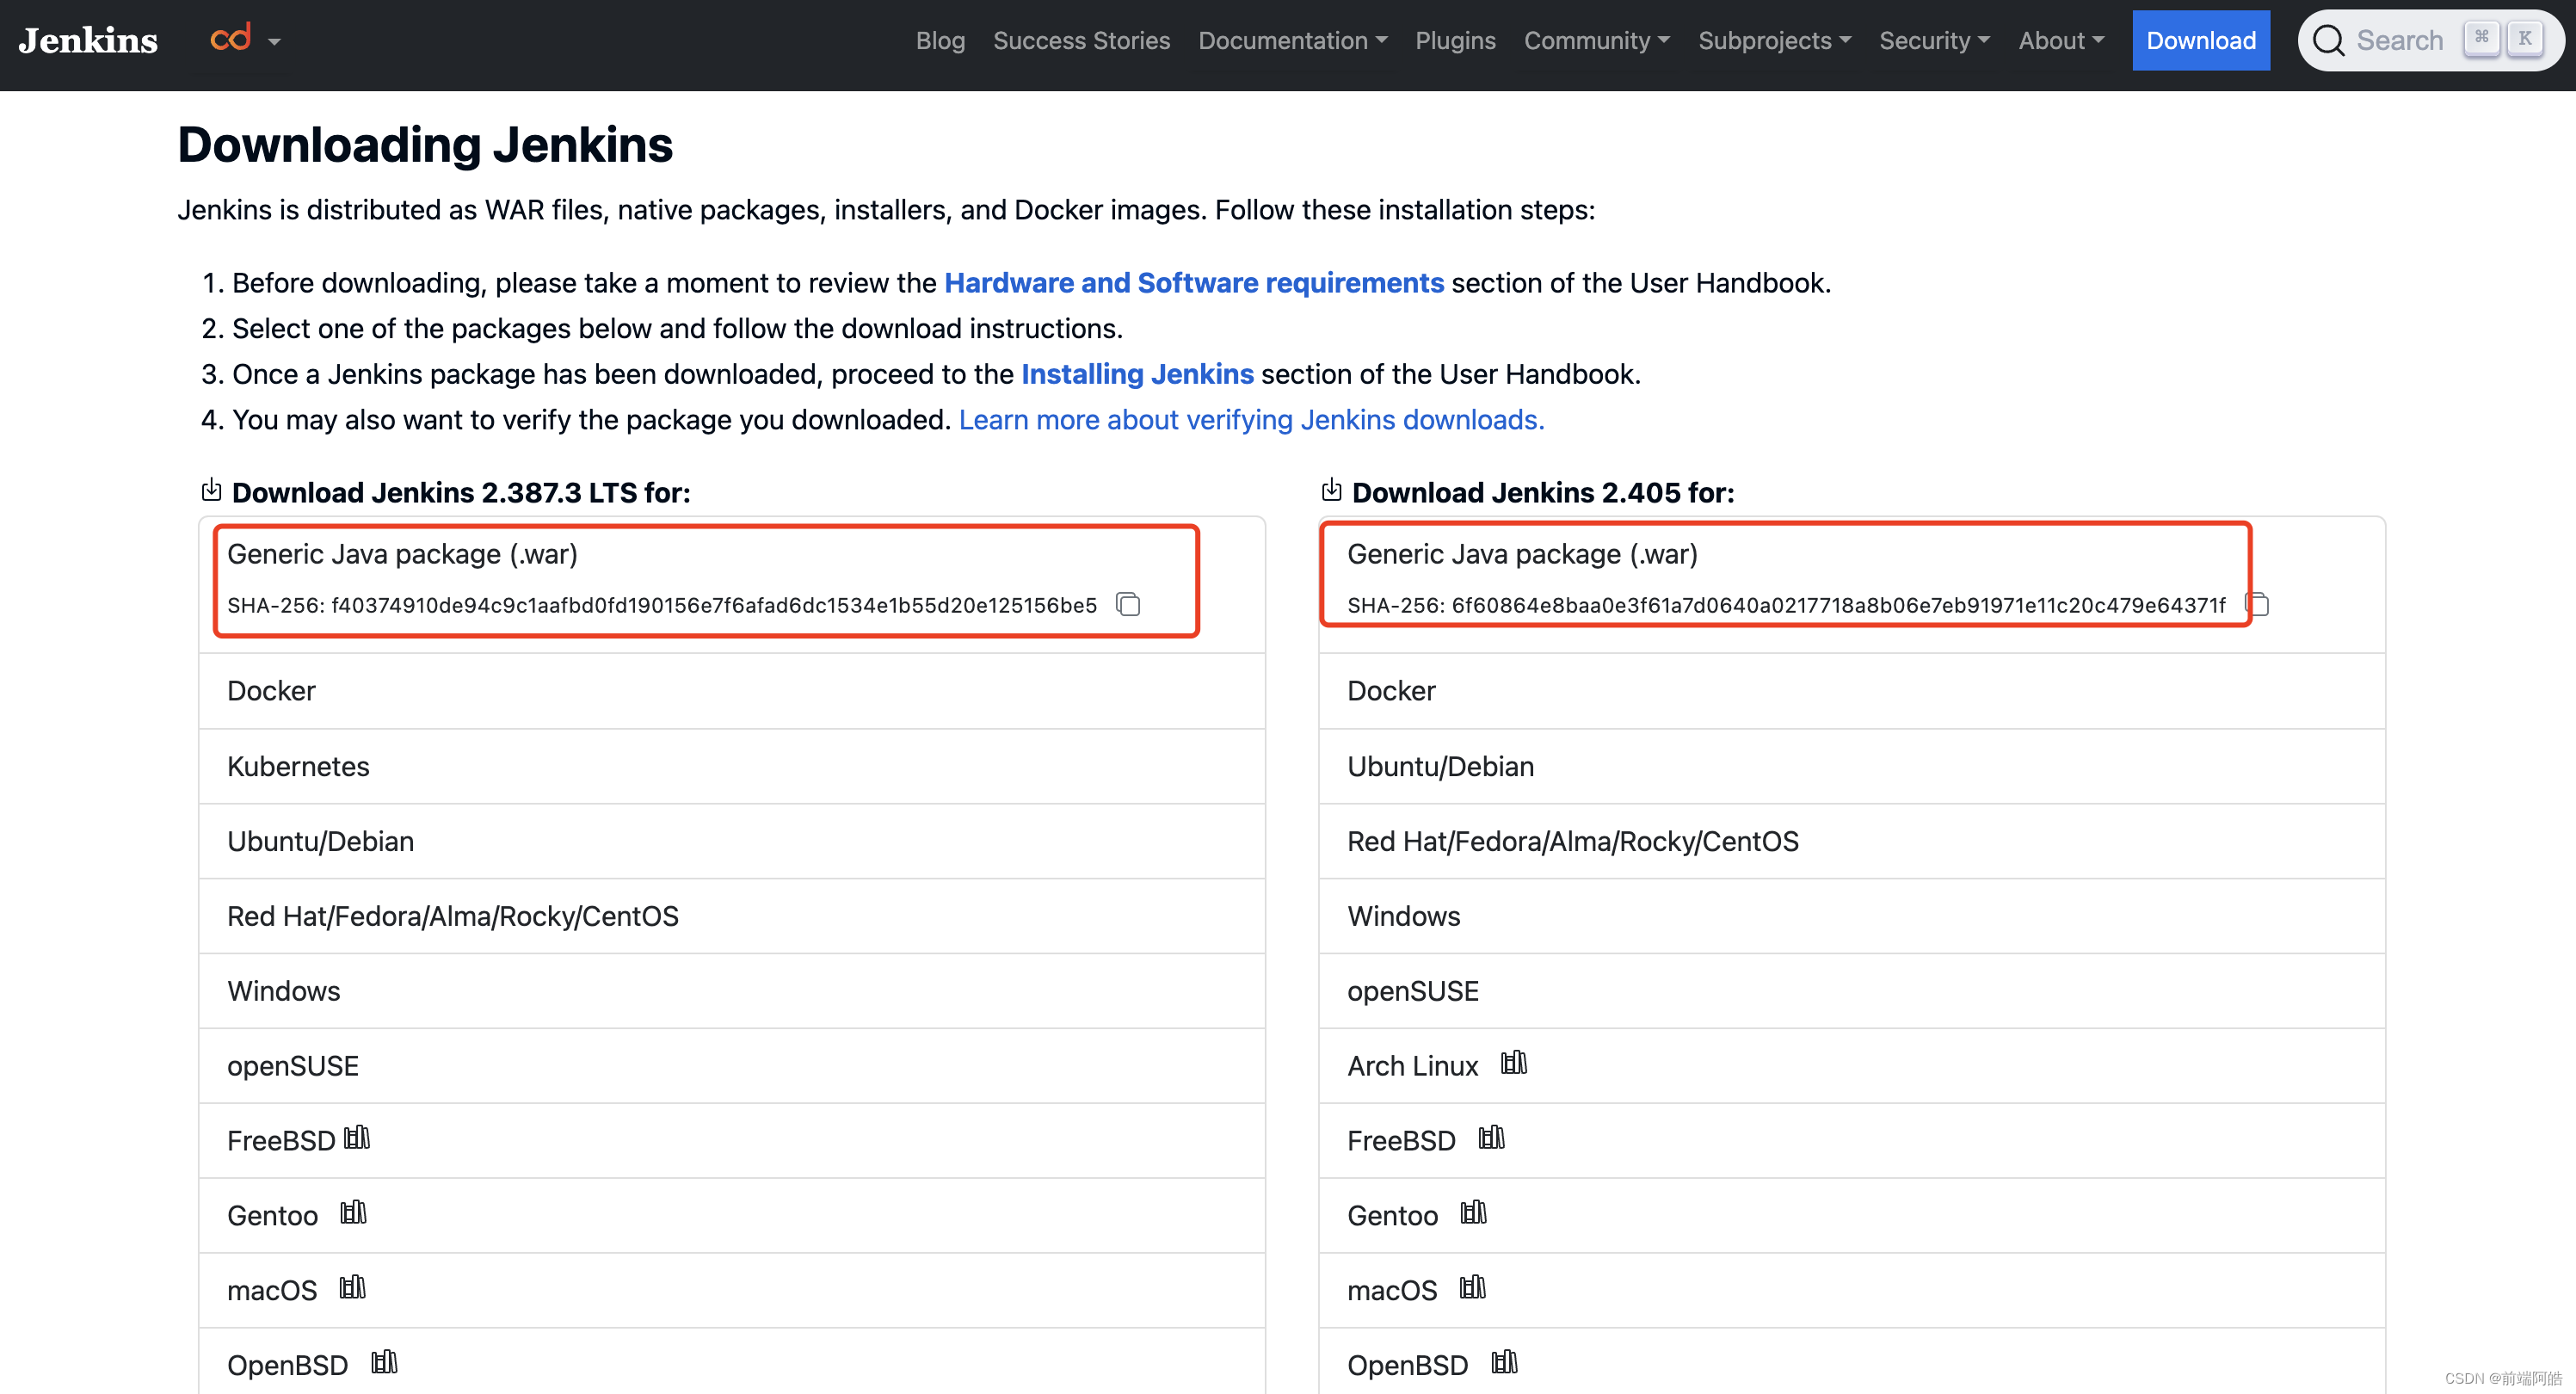The height and width of the screenshot is (1394, 2576).
Task: Click third-party icon next to weekly macOS
Action: point(1473,1288)
